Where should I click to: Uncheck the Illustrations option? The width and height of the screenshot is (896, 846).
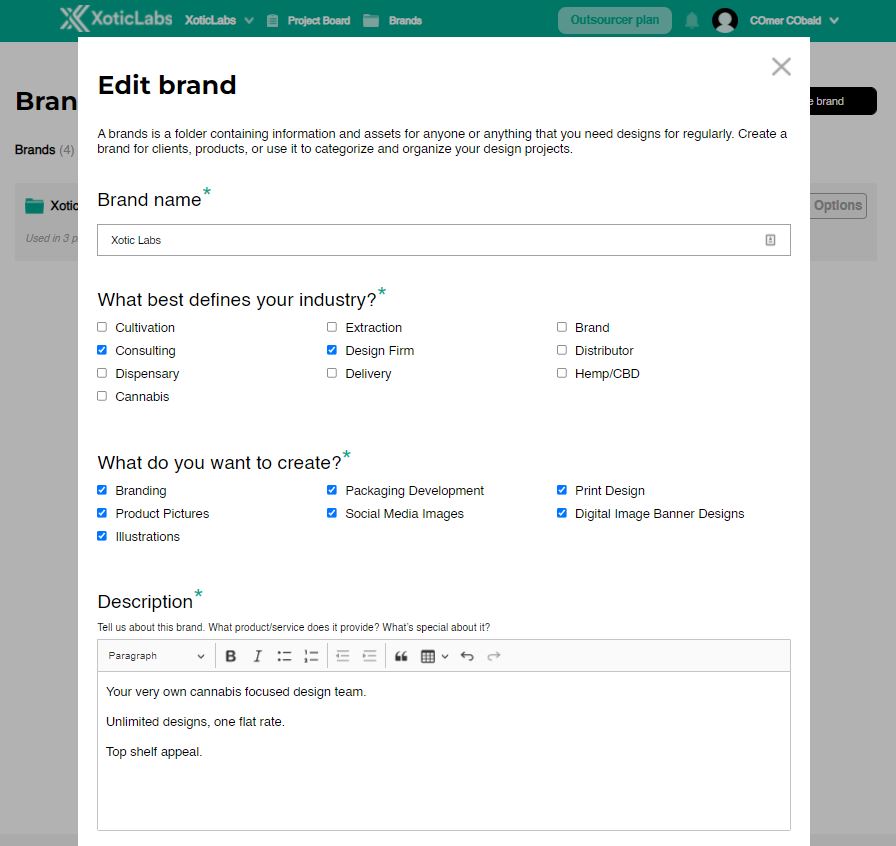point(102,536)
